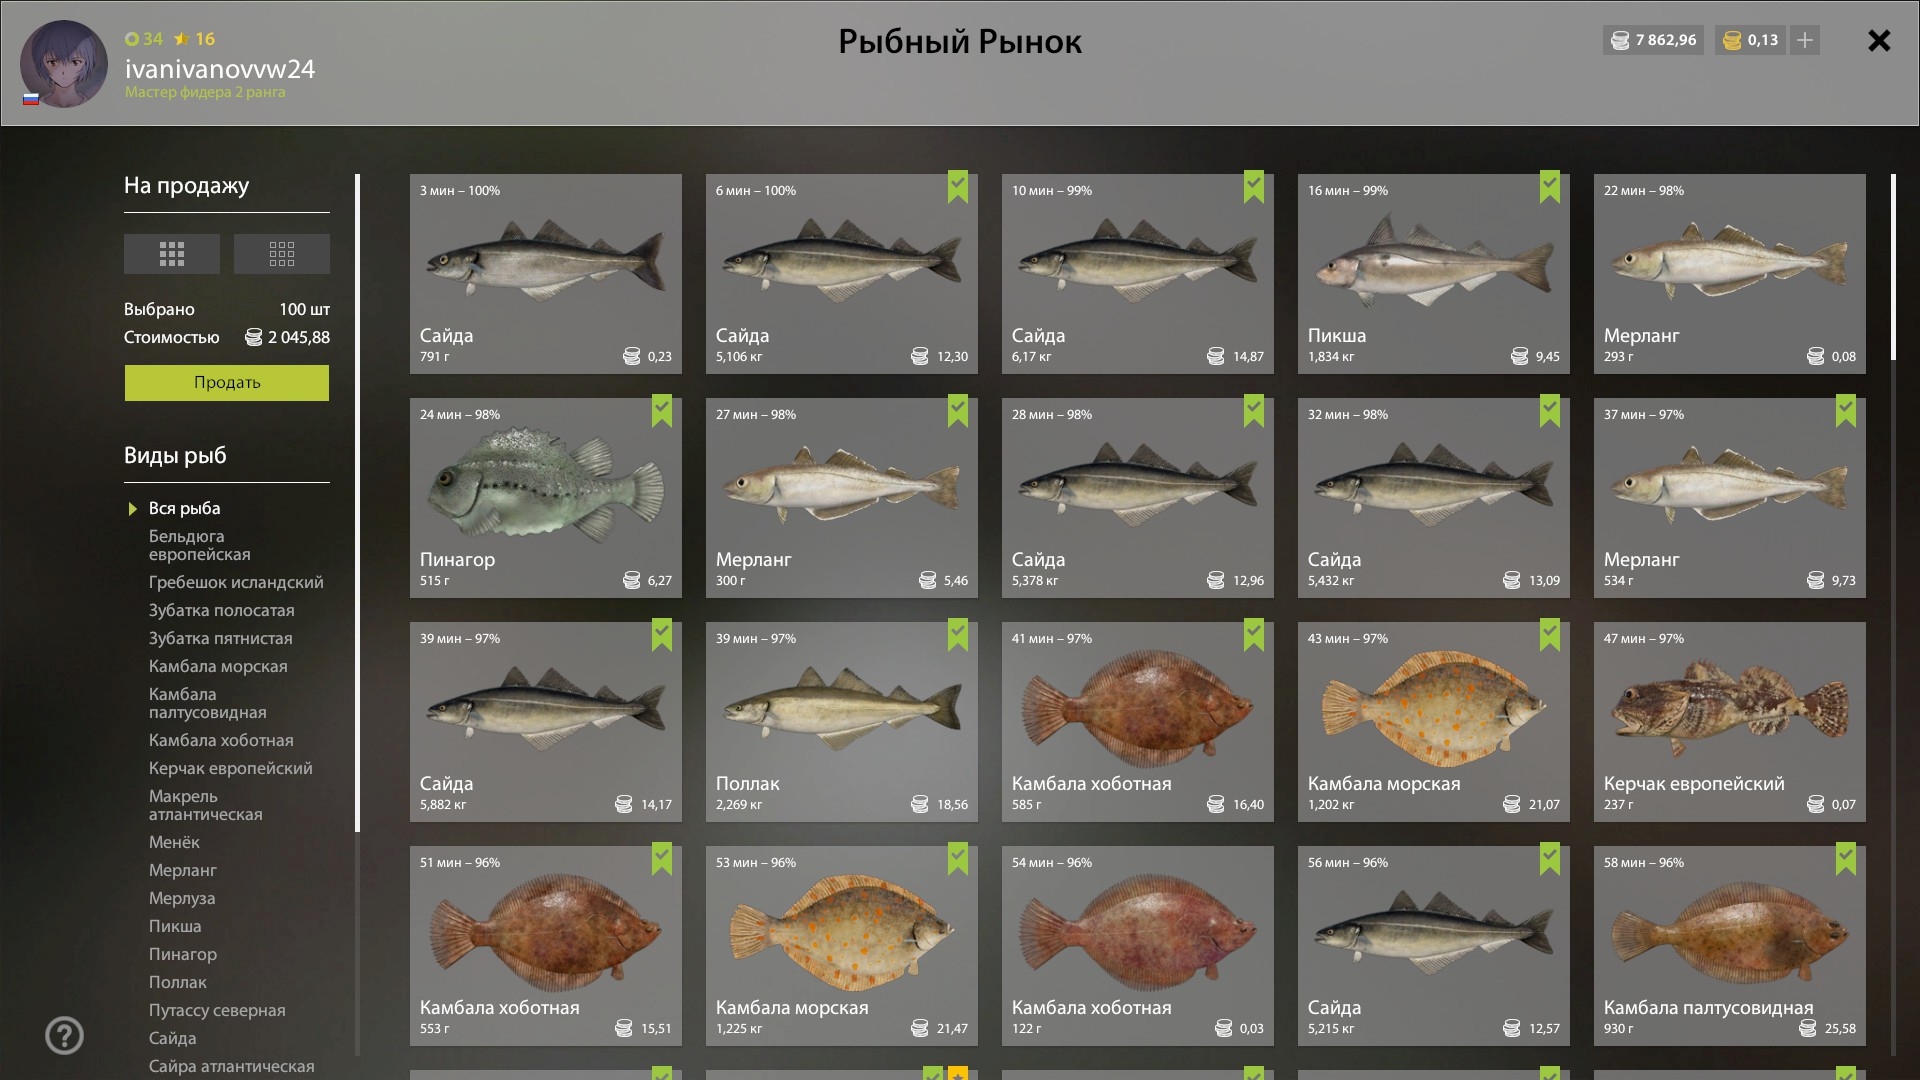Deselect all fish with the outline grid icon
Viewport: 1920px width, 1080px height.
tap(282, 254)
